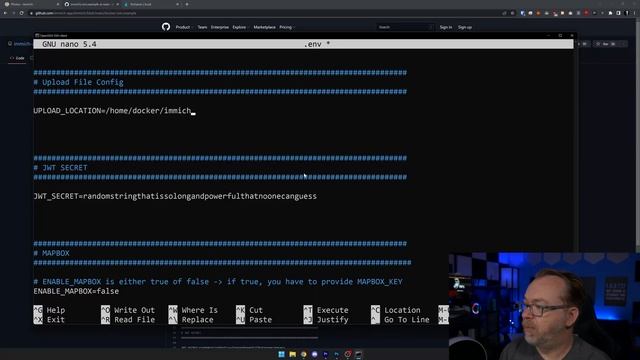Open Chrome from the taskbar
The height and width of the screenshot is (360, 640).
pos(303,354)
